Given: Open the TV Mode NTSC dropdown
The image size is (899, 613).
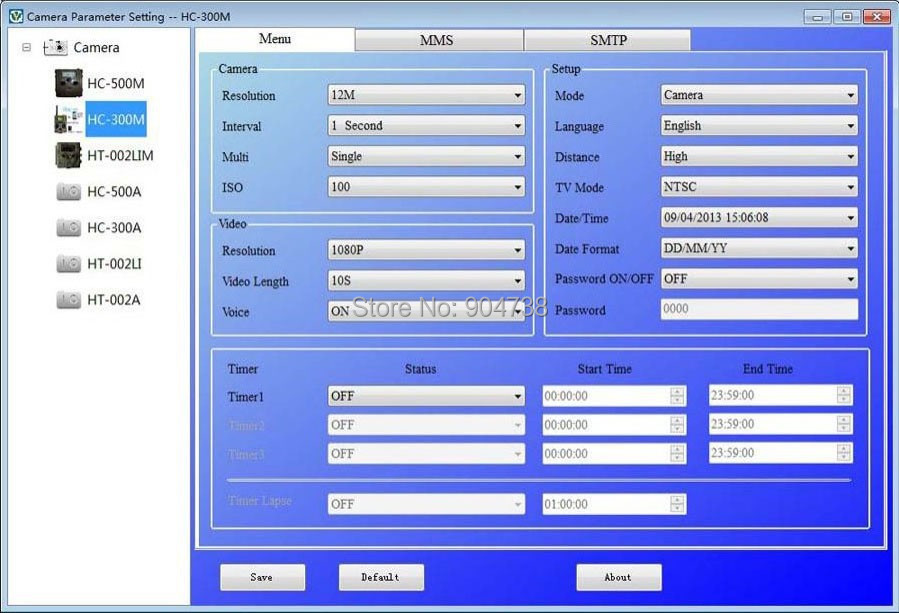Looking at the screenshot, I should click(x=759, y=187).
